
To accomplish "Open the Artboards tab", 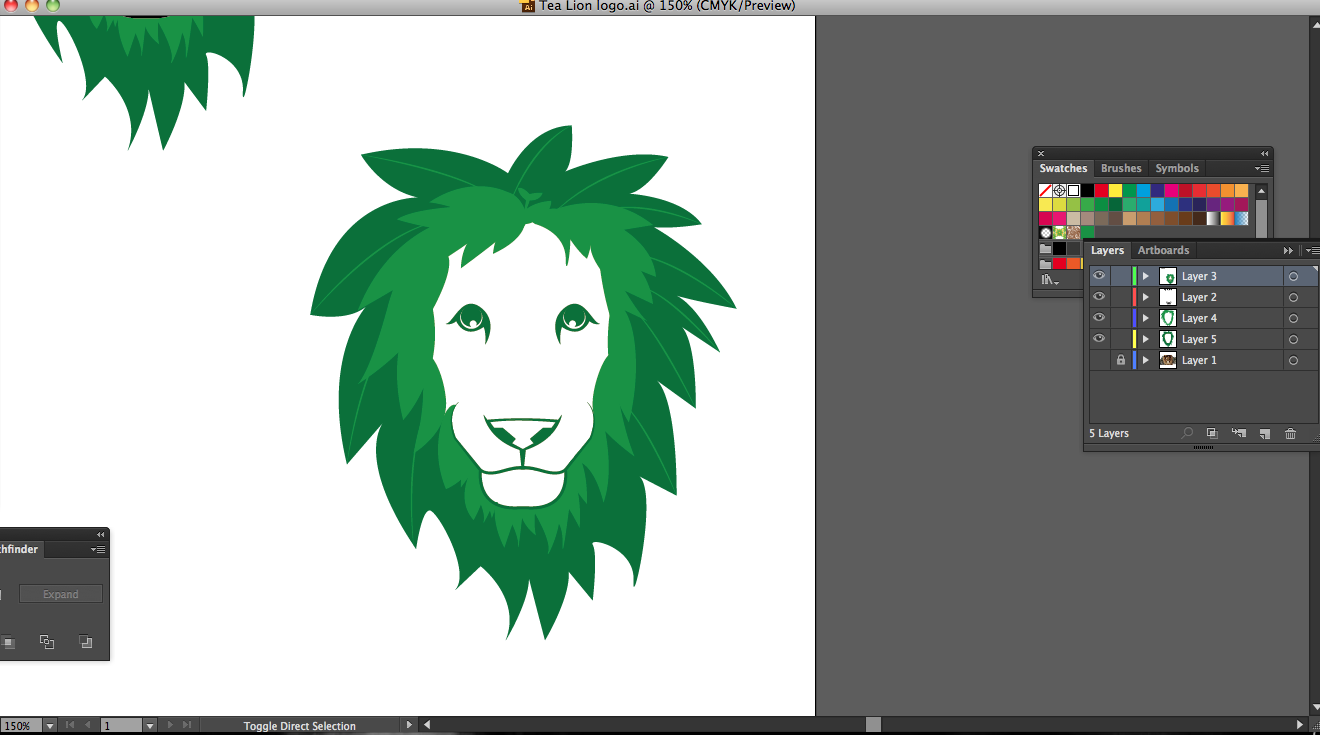I will 1163,250.
